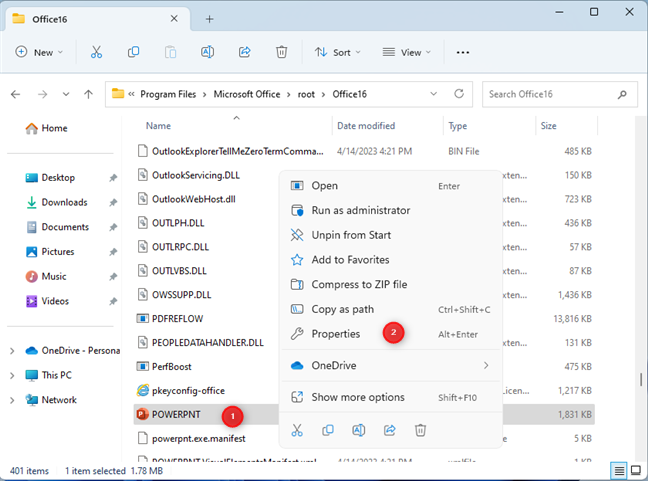The width and height of the screenshot is (648, 481).
Task: Click the Cut icon in the toolbar
Action: (x=96, y=52)
